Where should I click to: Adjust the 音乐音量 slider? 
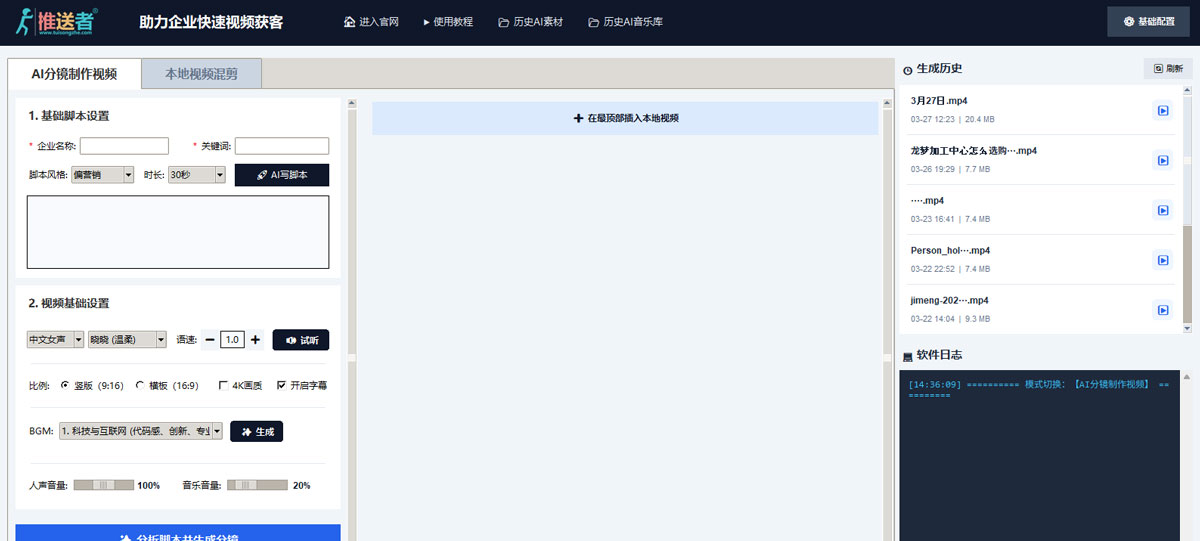(x=257, y=485)
